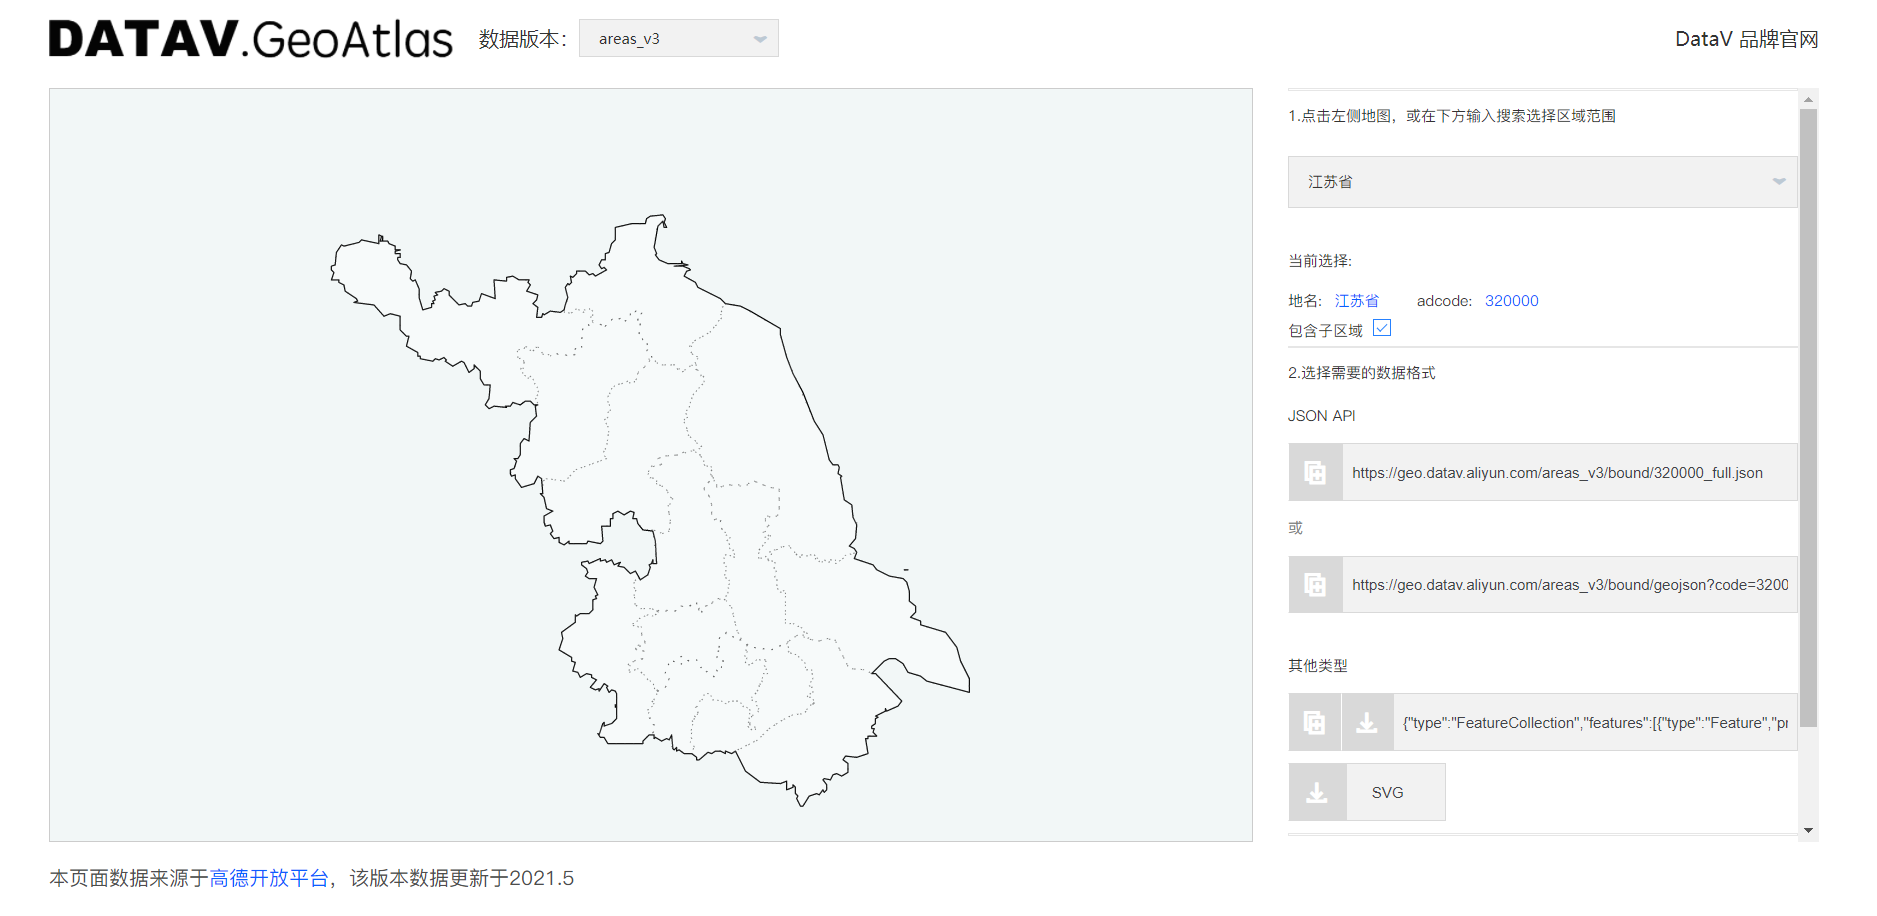The width and height of the screenshot is (1877, 916).
Task: Click the 其他类型 label
Action: pyautogui.click(x=1317, y=666)
